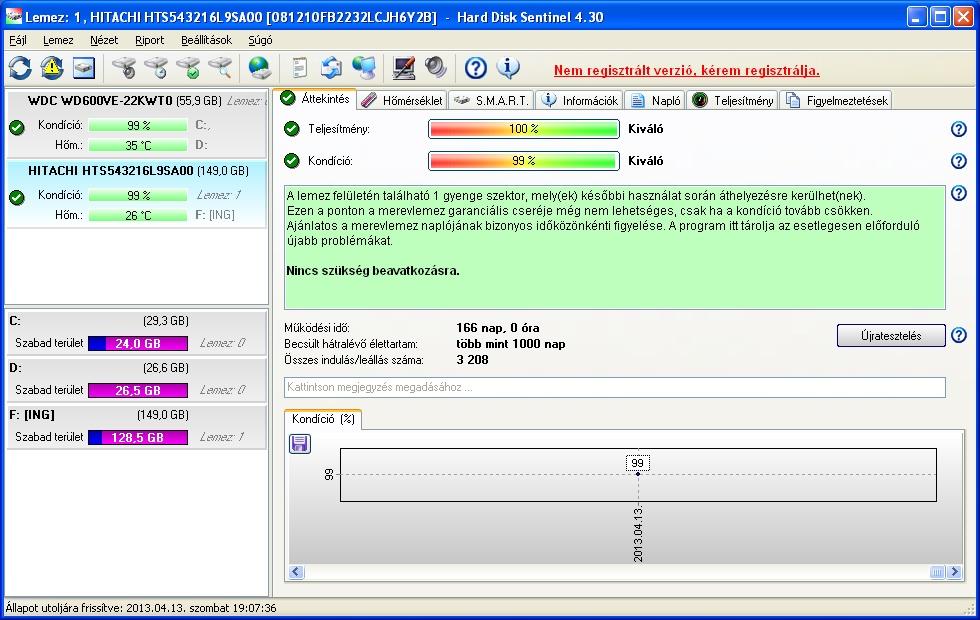This screenshot has height=620, width=980.
Task: Click the 'Nincs szükség beavatkozásra.' text
Action: (x=372, y=271)
